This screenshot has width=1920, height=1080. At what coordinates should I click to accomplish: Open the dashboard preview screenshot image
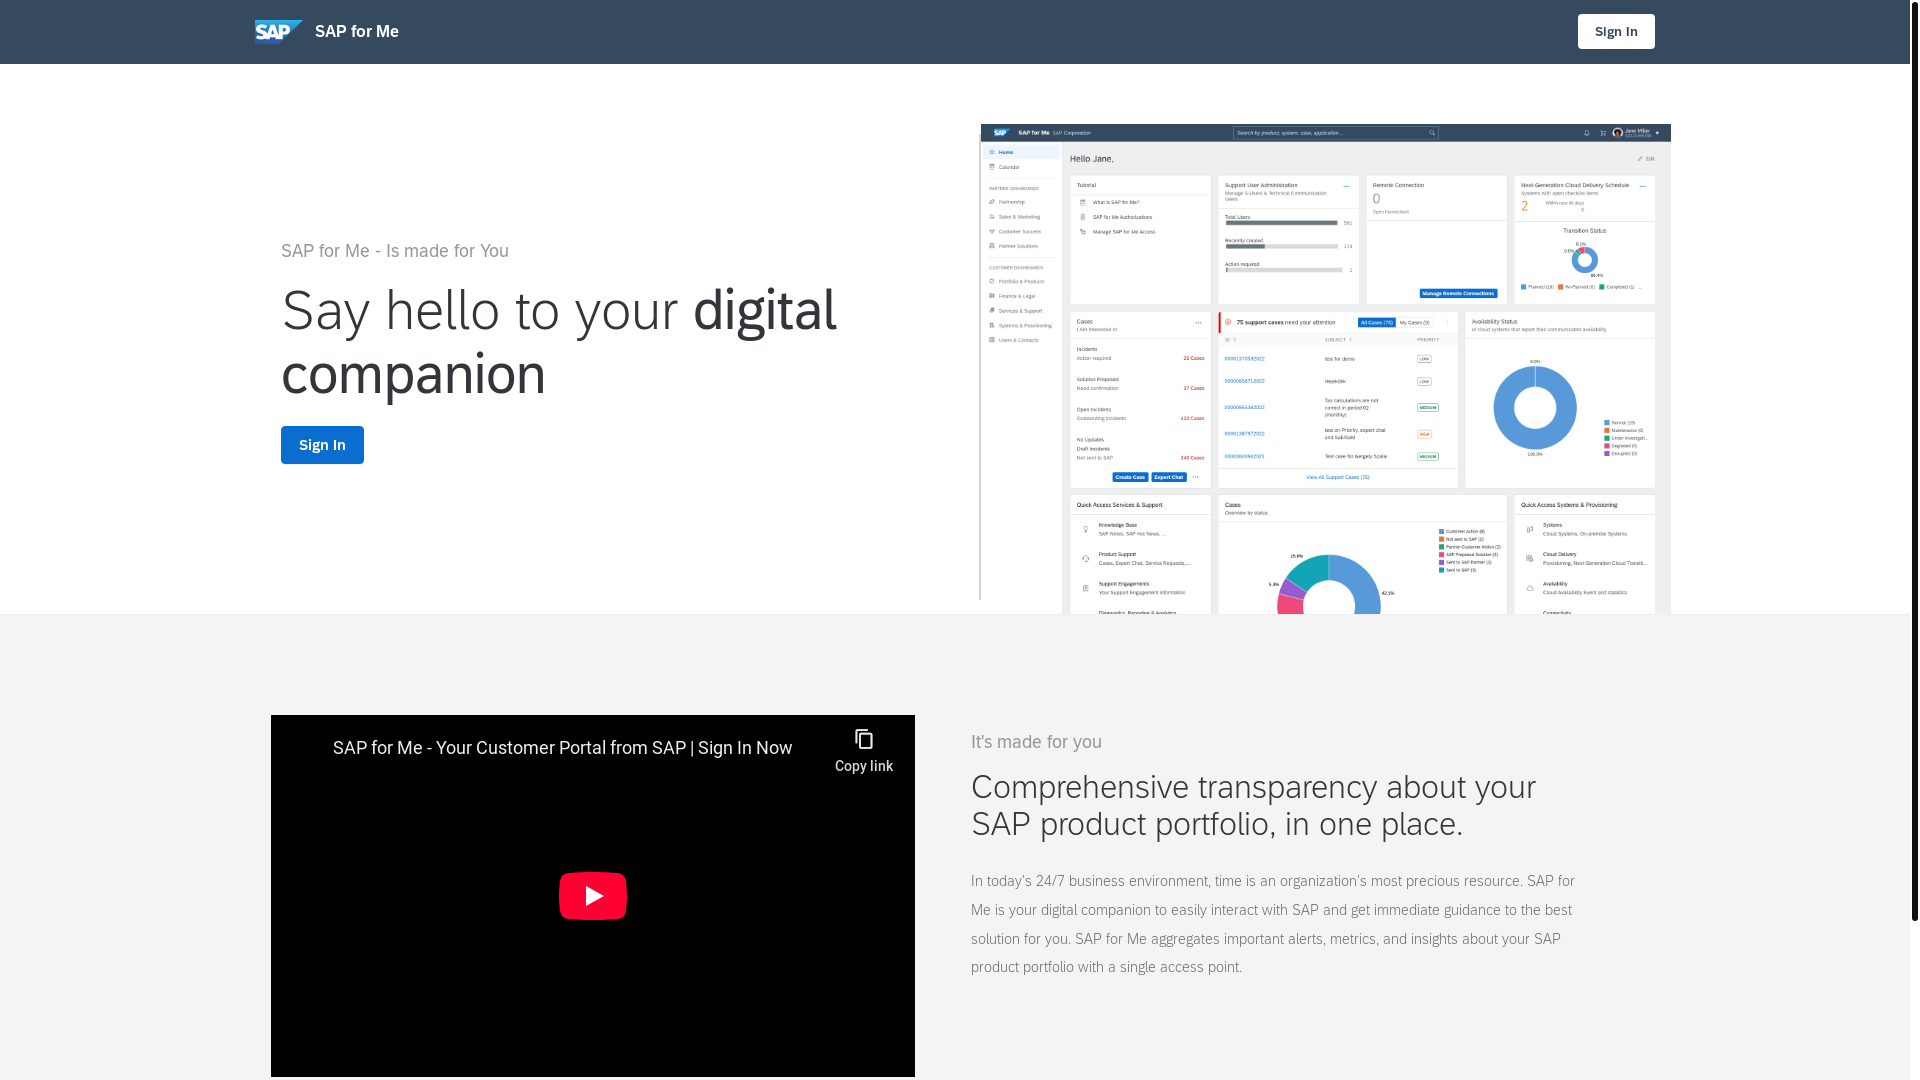coord(1325,369)
